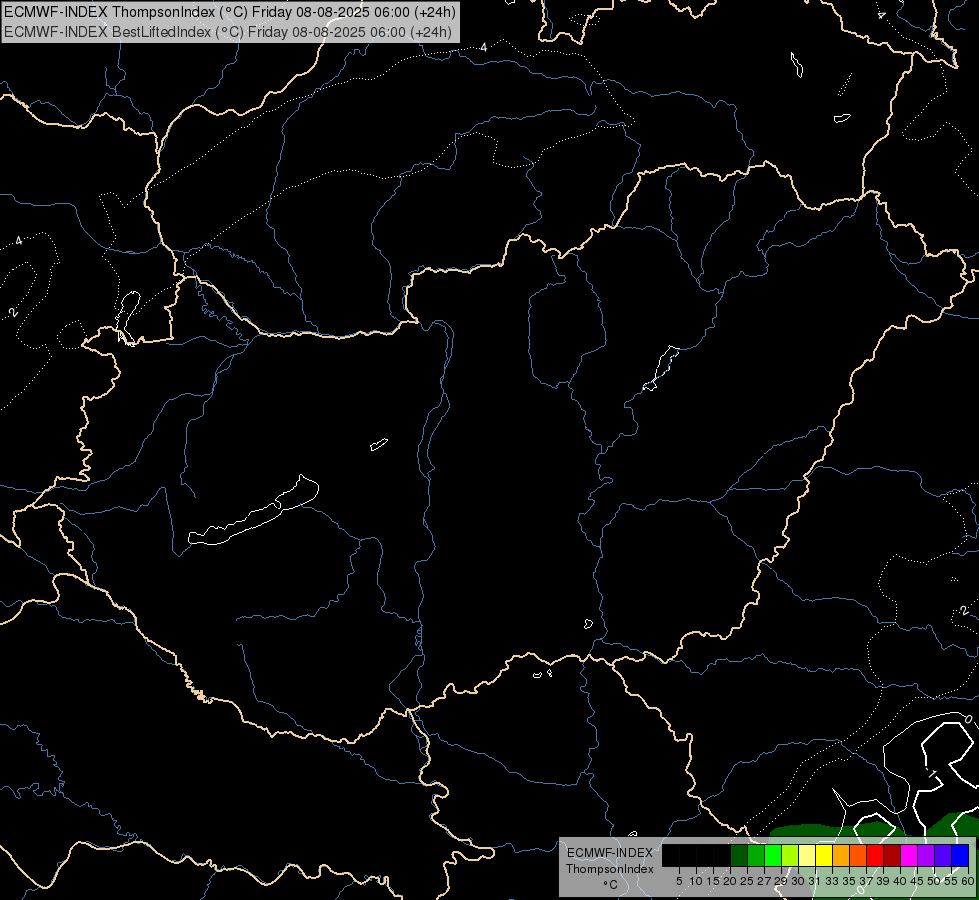Click the legend tick value '60'
Viewport: 979px width, 900px height.
(x=967, y=881)
